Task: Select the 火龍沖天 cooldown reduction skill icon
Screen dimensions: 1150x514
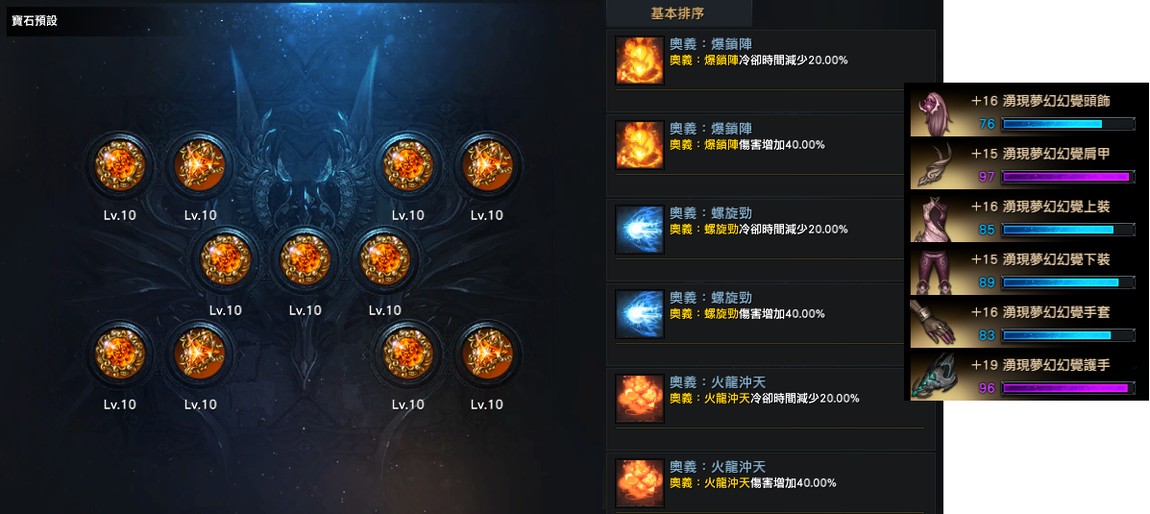Action: (640, 399)
